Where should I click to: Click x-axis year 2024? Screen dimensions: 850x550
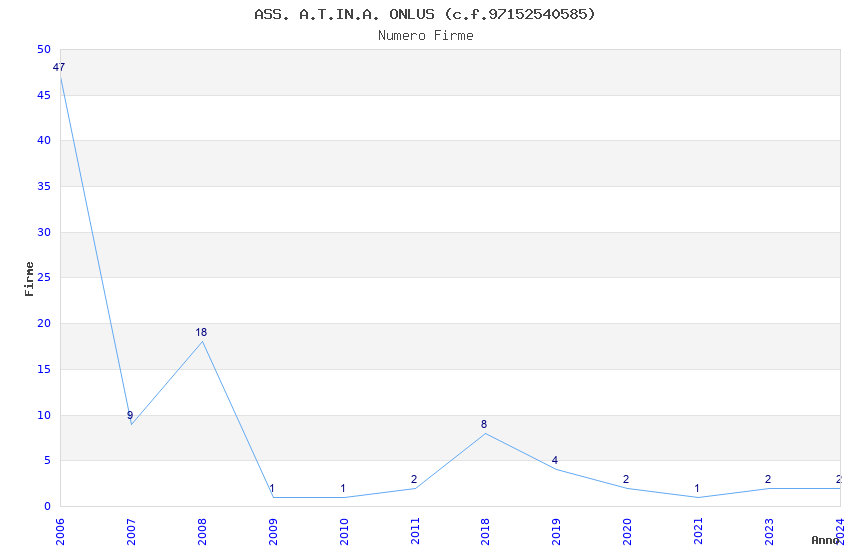pyautogui.click(x=840, y=531)
